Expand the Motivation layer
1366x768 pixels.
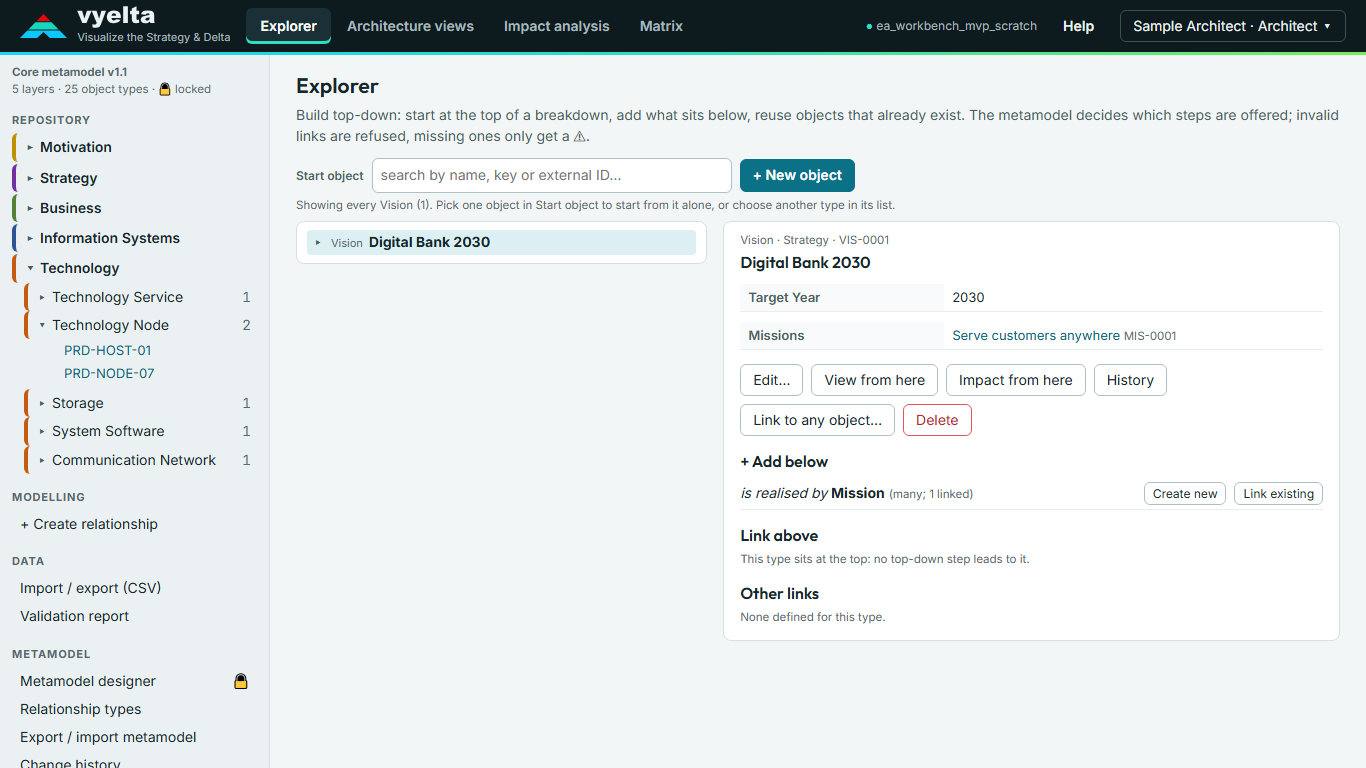[30, 147]
